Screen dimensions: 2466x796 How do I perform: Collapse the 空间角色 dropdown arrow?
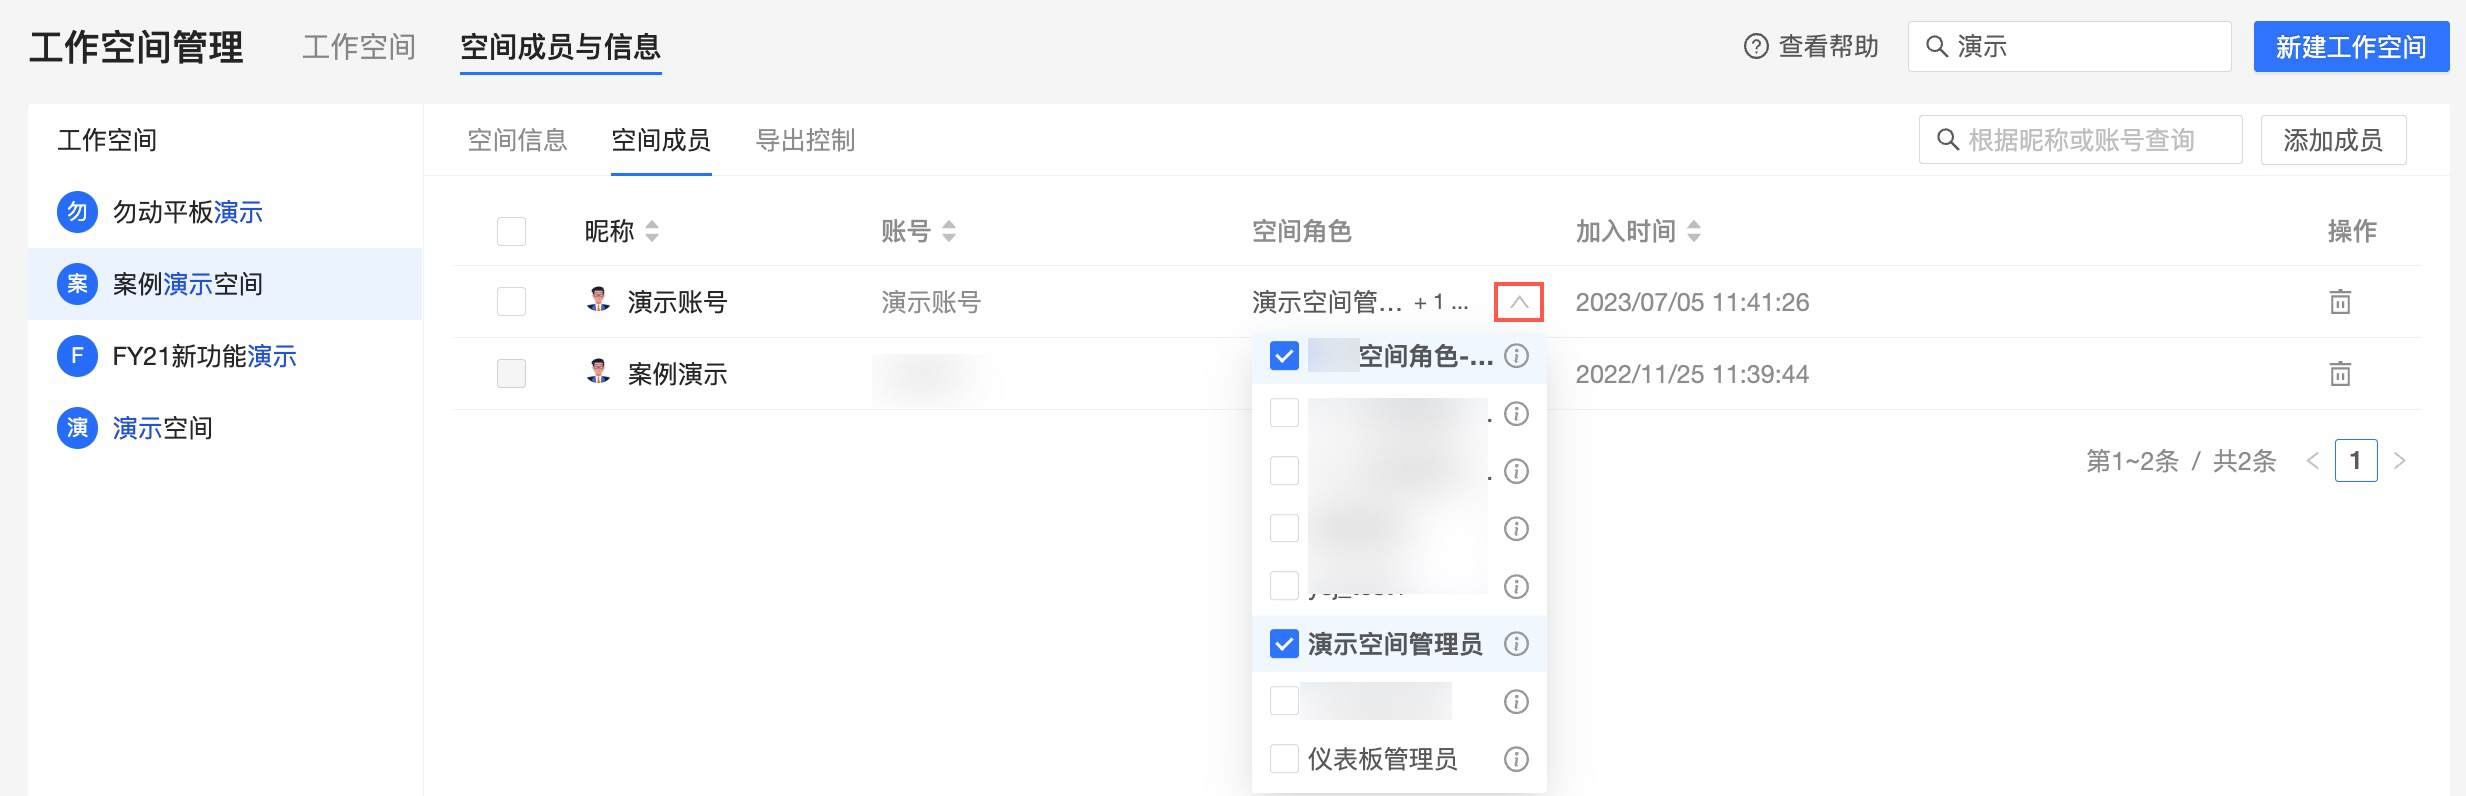coord(1518,302)
